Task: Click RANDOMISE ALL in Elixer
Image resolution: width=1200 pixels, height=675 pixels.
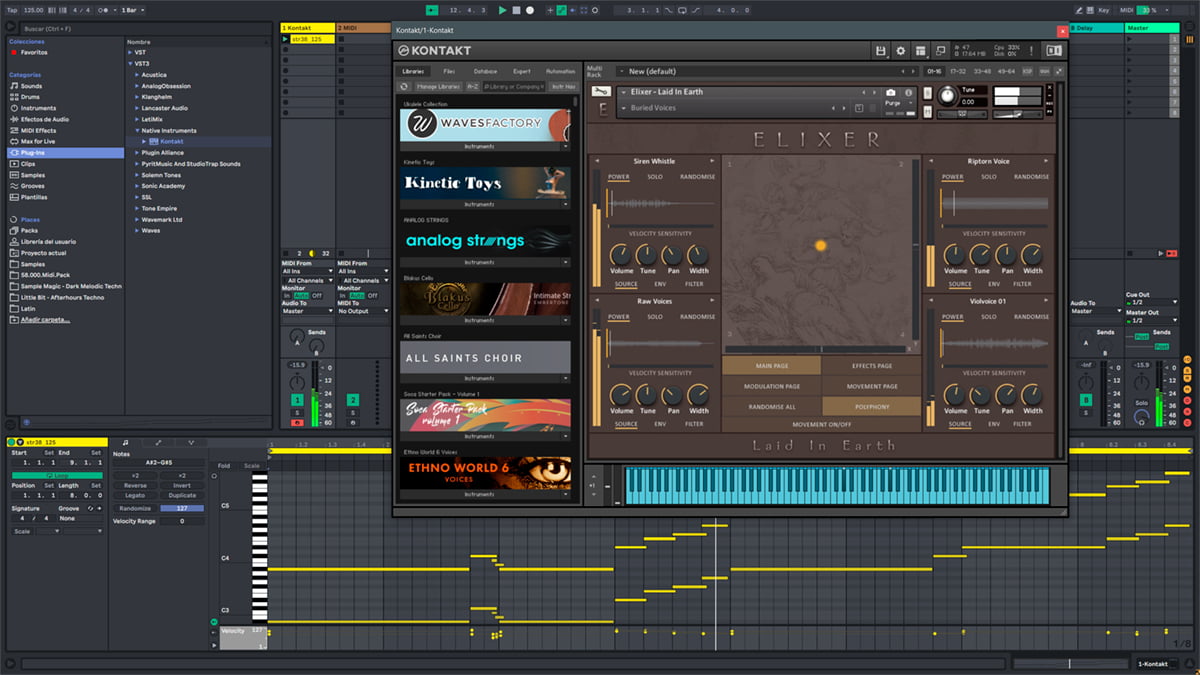Action: [x=772, y=406]
